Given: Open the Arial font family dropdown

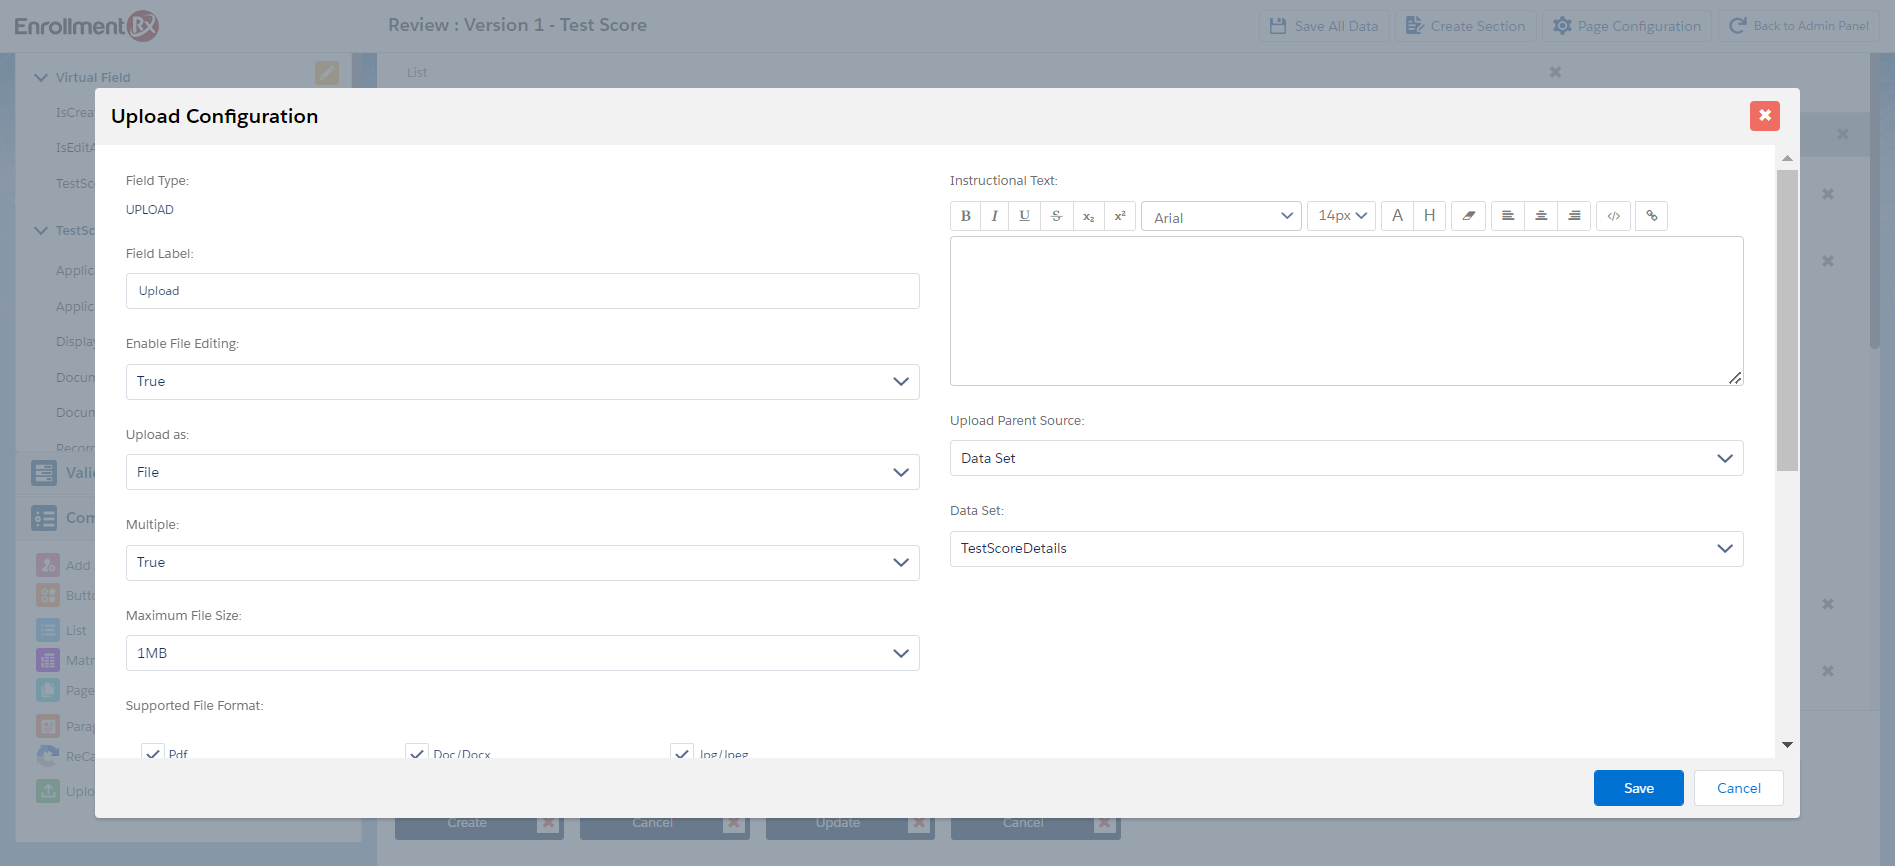Looking at the screenshot, I should (x=1221, y=216).
